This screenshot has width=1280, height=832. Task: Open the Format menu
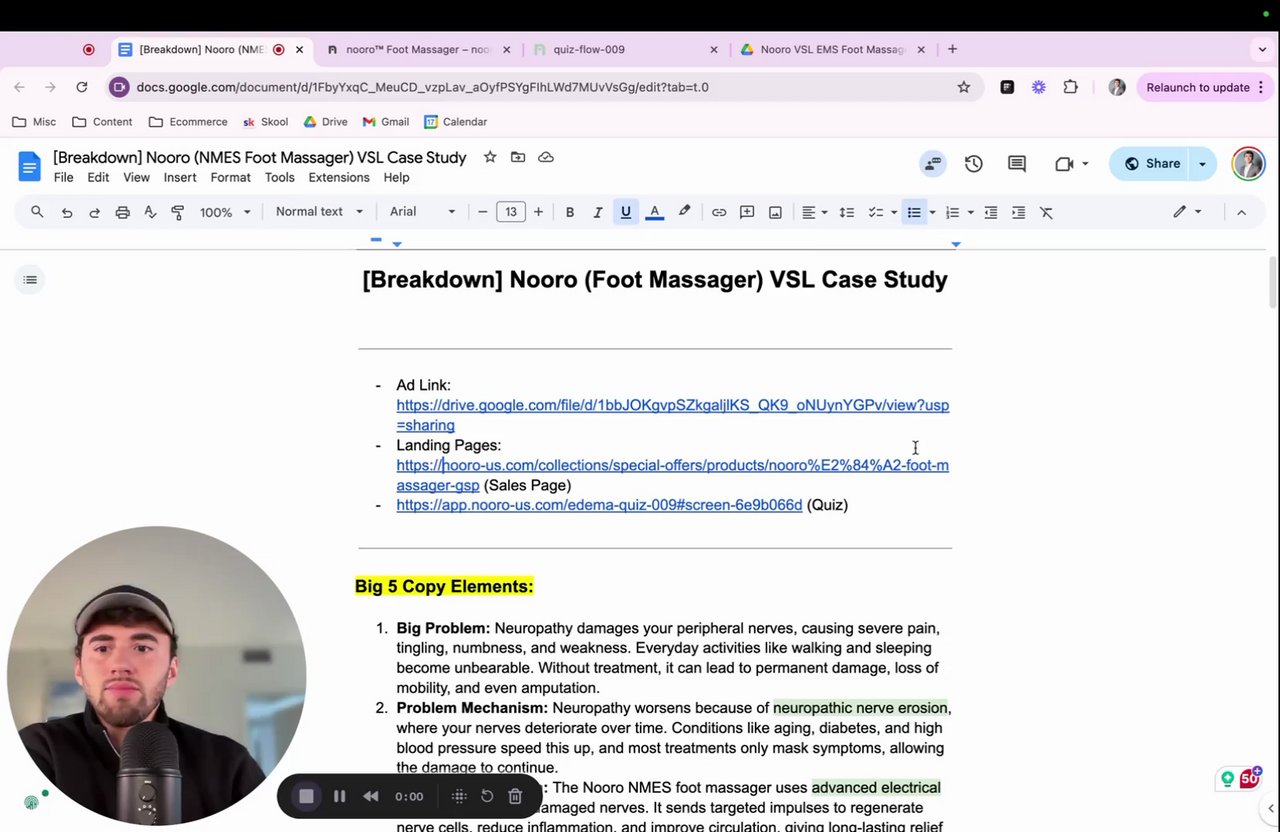click(x=230, y=177)
